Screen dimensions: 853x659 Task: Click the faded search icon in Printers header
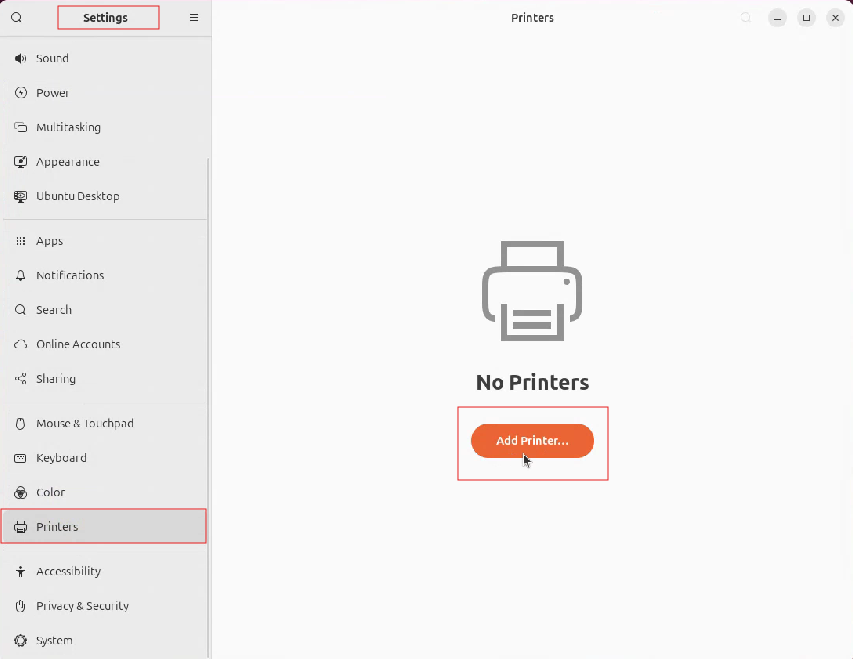tap(746, 17)
